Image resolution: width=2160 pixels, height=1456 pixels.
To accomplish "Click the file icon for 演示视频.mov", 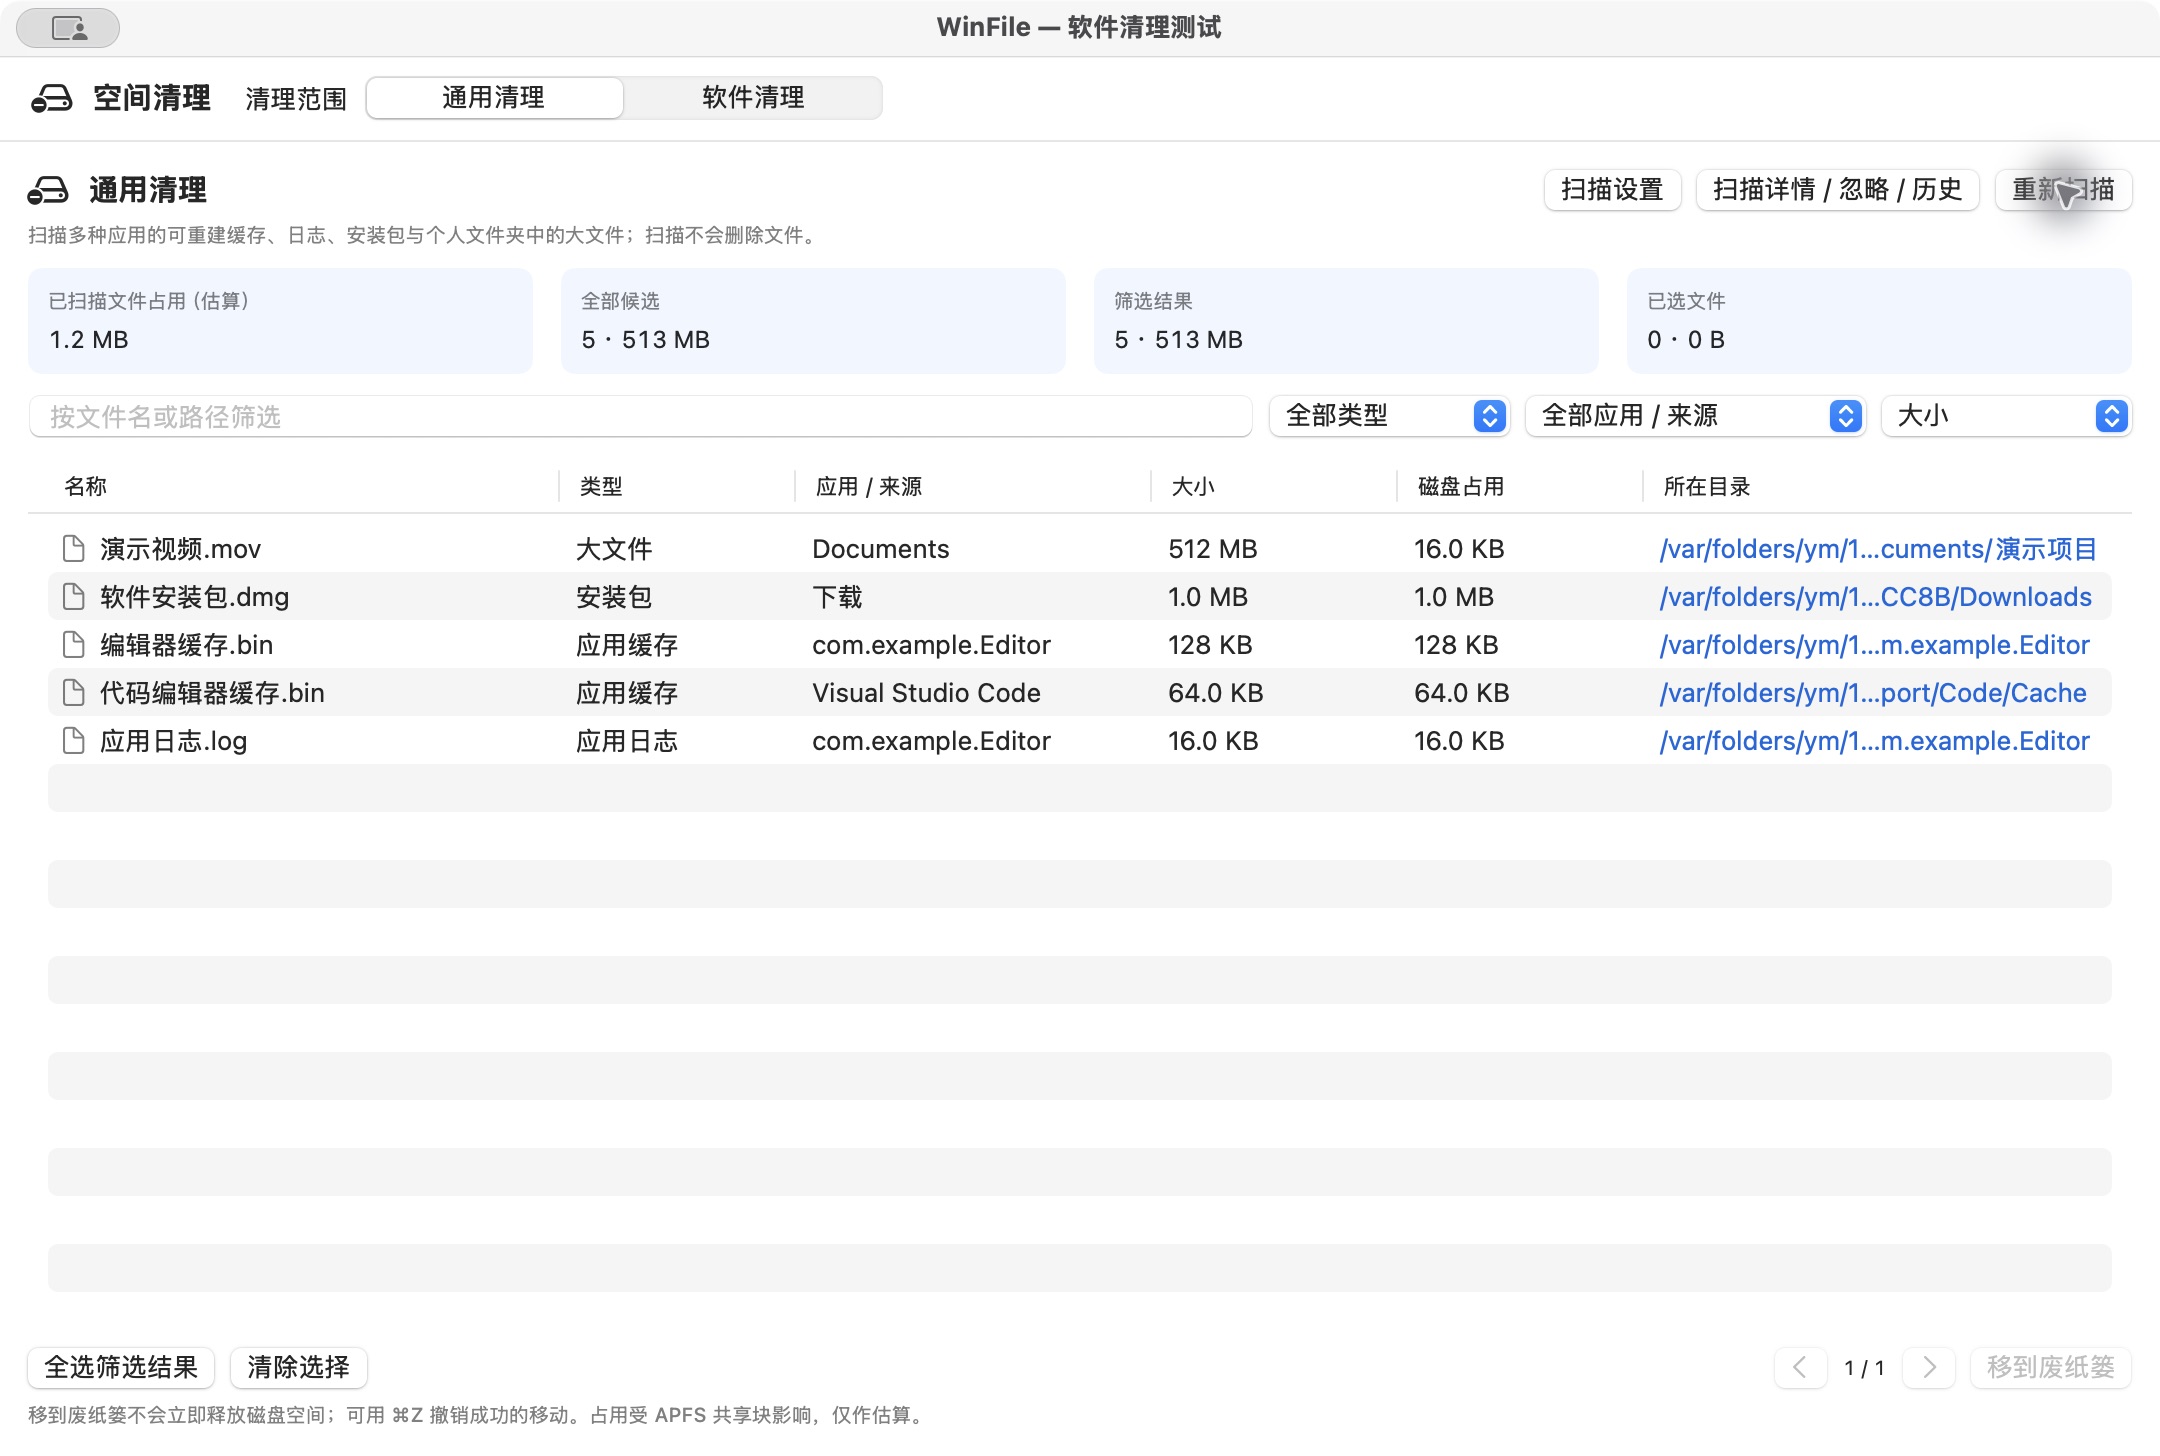I will point(73,548).
